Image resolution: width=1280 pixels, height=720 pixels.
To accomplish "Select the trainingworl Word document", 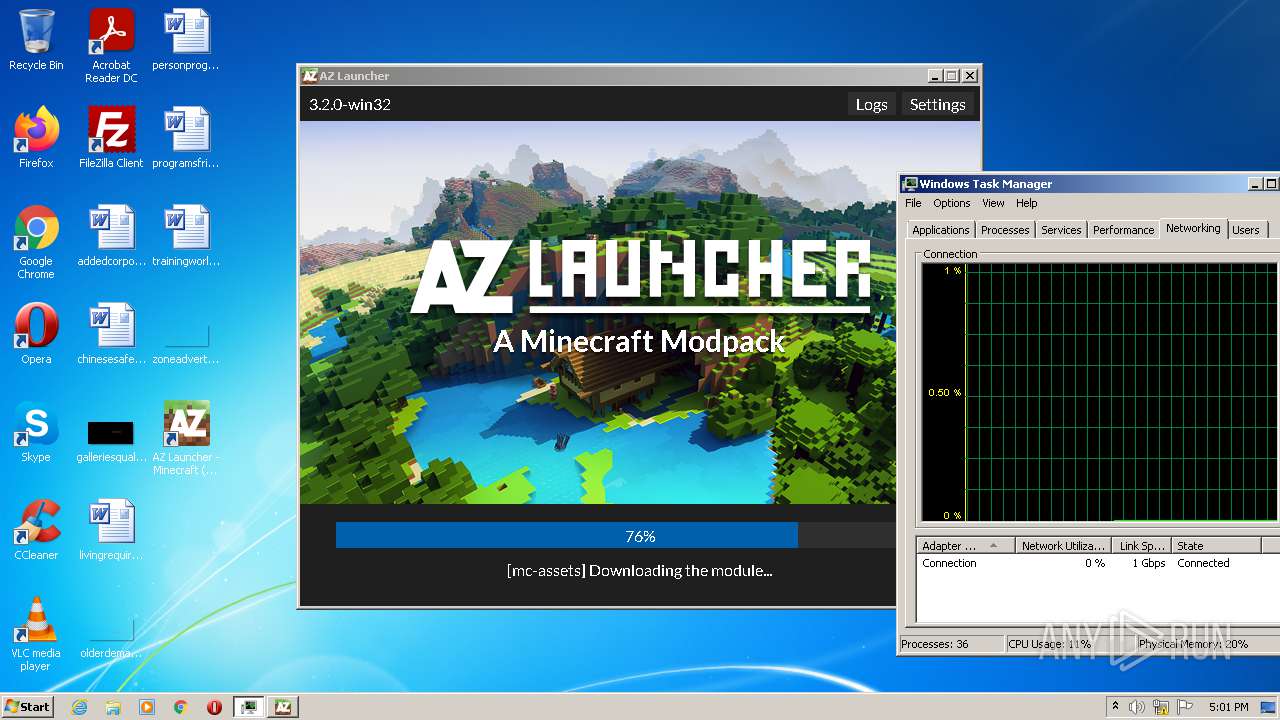I will (x=186, y=236).
